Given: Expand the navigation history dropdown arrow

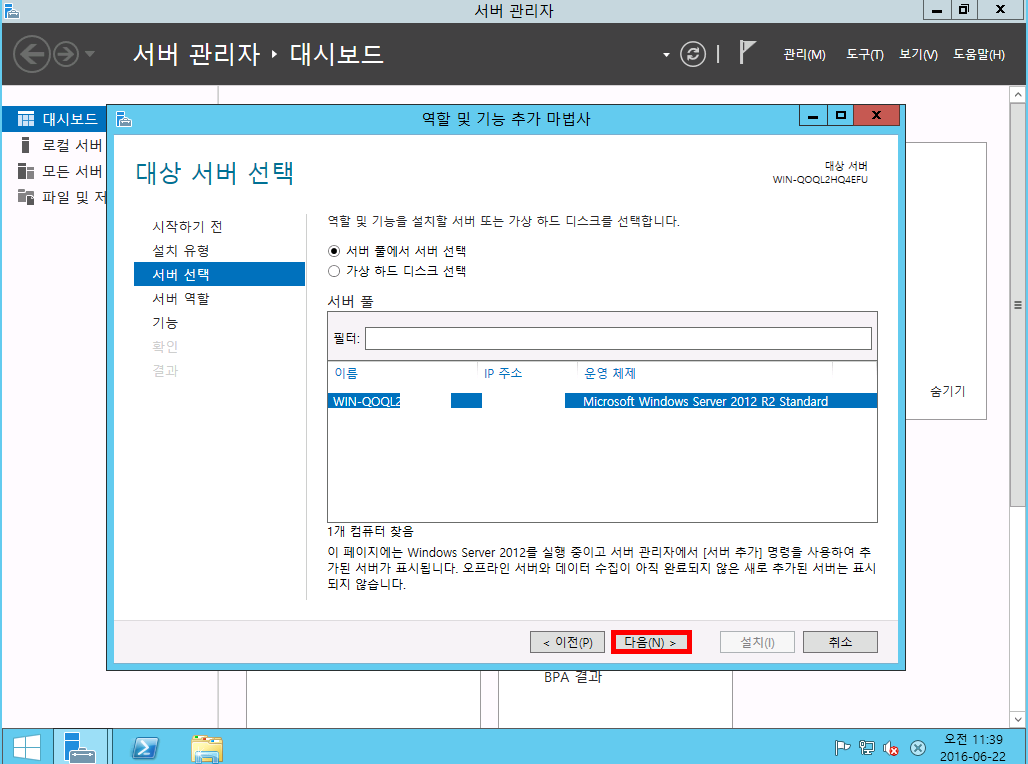Looking at the screenshot, I should (x=90, y=54).
